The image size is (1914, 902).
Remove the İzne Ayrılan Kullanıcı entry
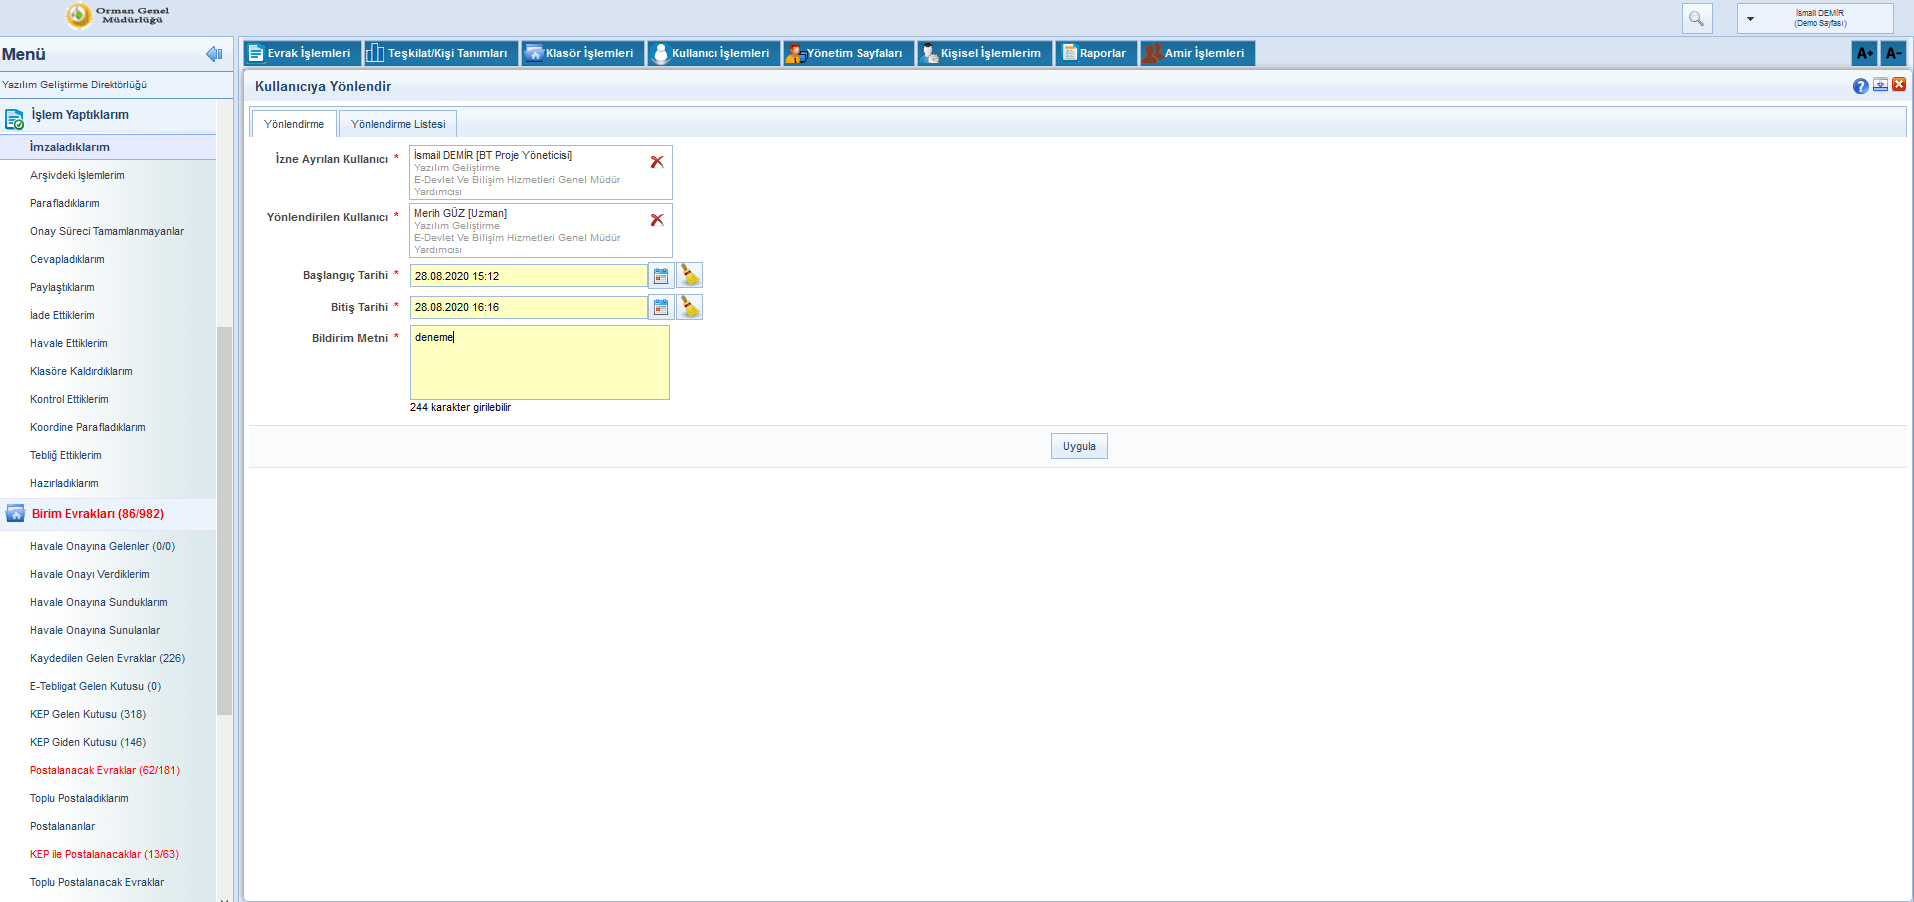[x=657, y=162]
